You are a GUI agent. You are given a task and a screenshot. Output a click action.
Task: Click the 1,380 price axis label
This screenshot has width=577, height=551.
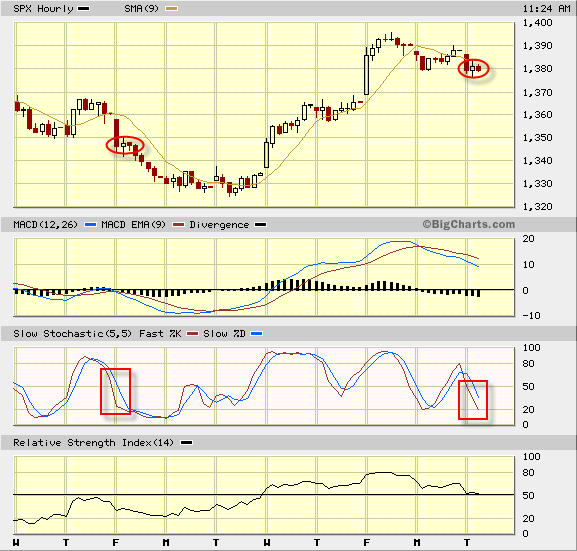pos(538,69)
